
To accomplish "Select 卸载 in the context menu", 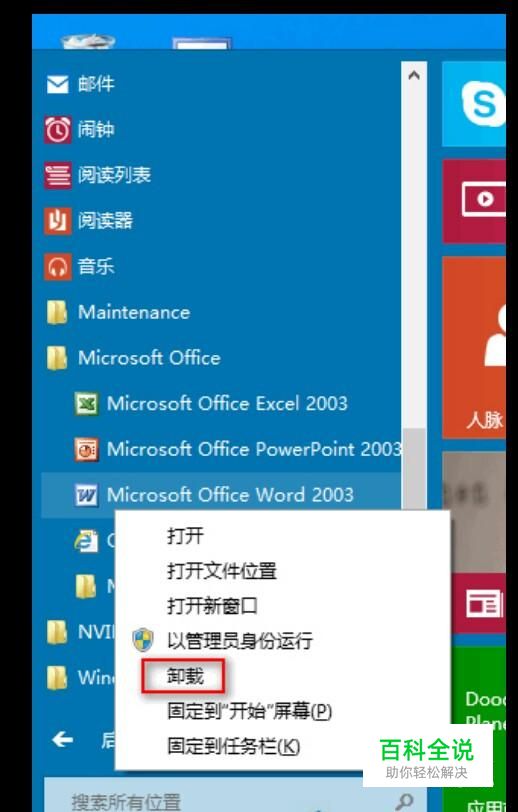I will 185,676.
